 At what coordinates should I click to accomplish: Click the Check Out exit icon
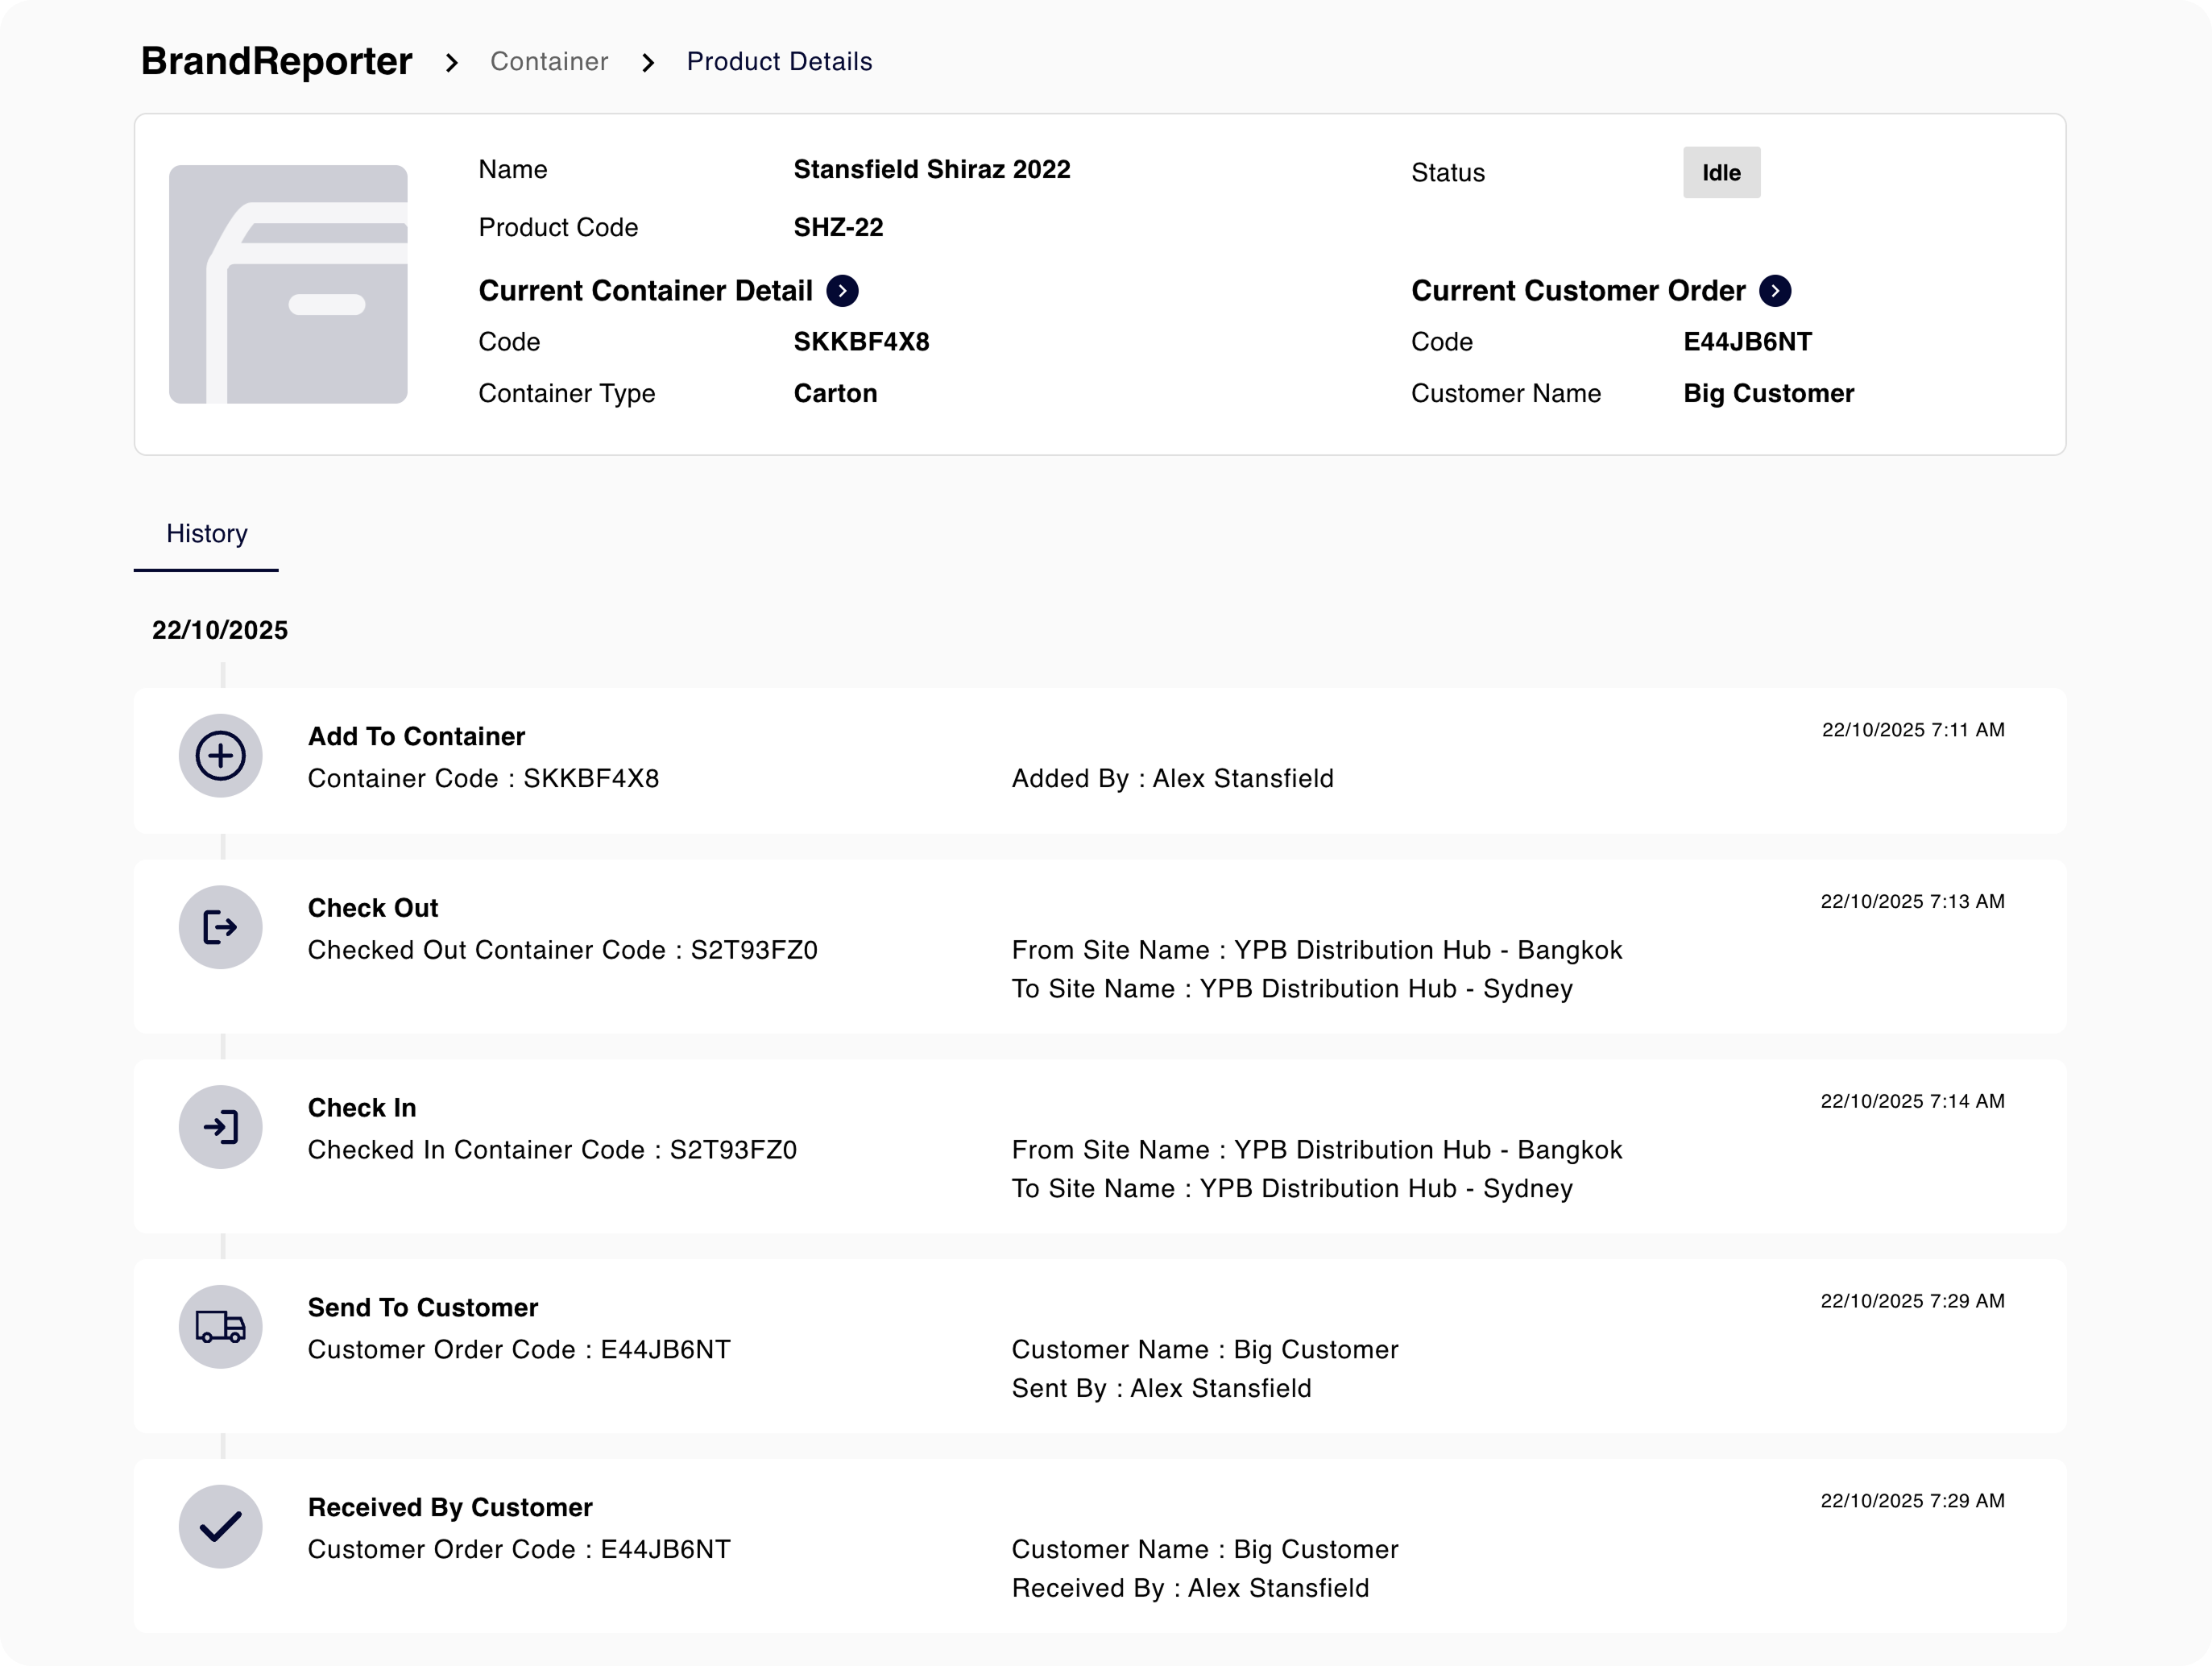(221, 927)
